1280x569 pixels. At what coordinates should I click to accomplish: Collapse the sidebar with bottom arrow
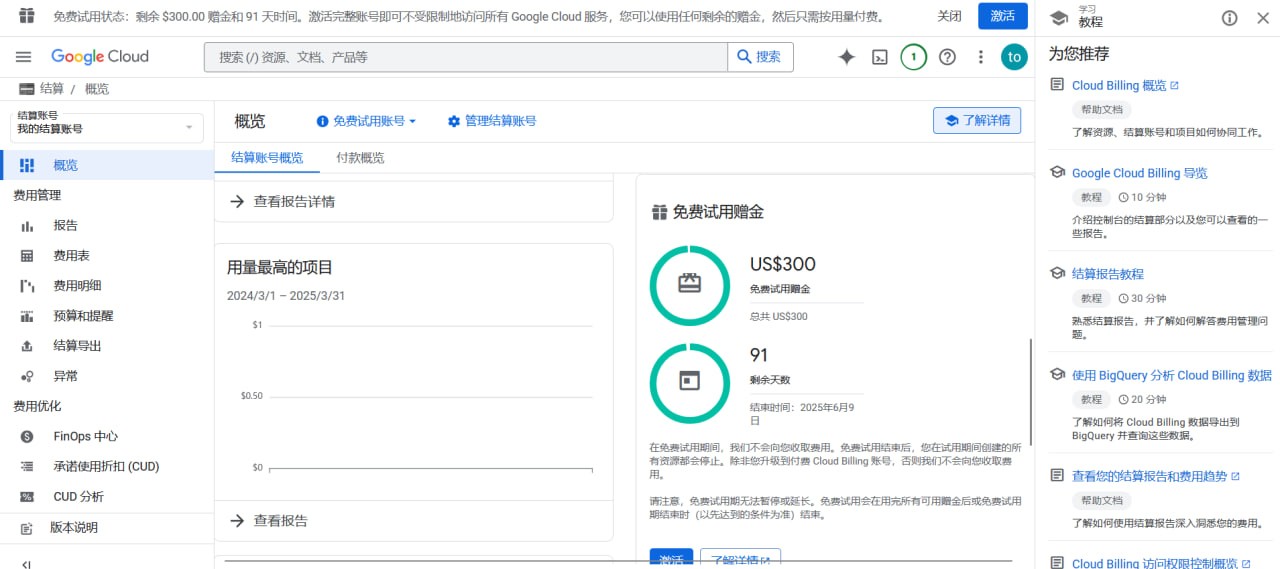click(x=26, y=563)
